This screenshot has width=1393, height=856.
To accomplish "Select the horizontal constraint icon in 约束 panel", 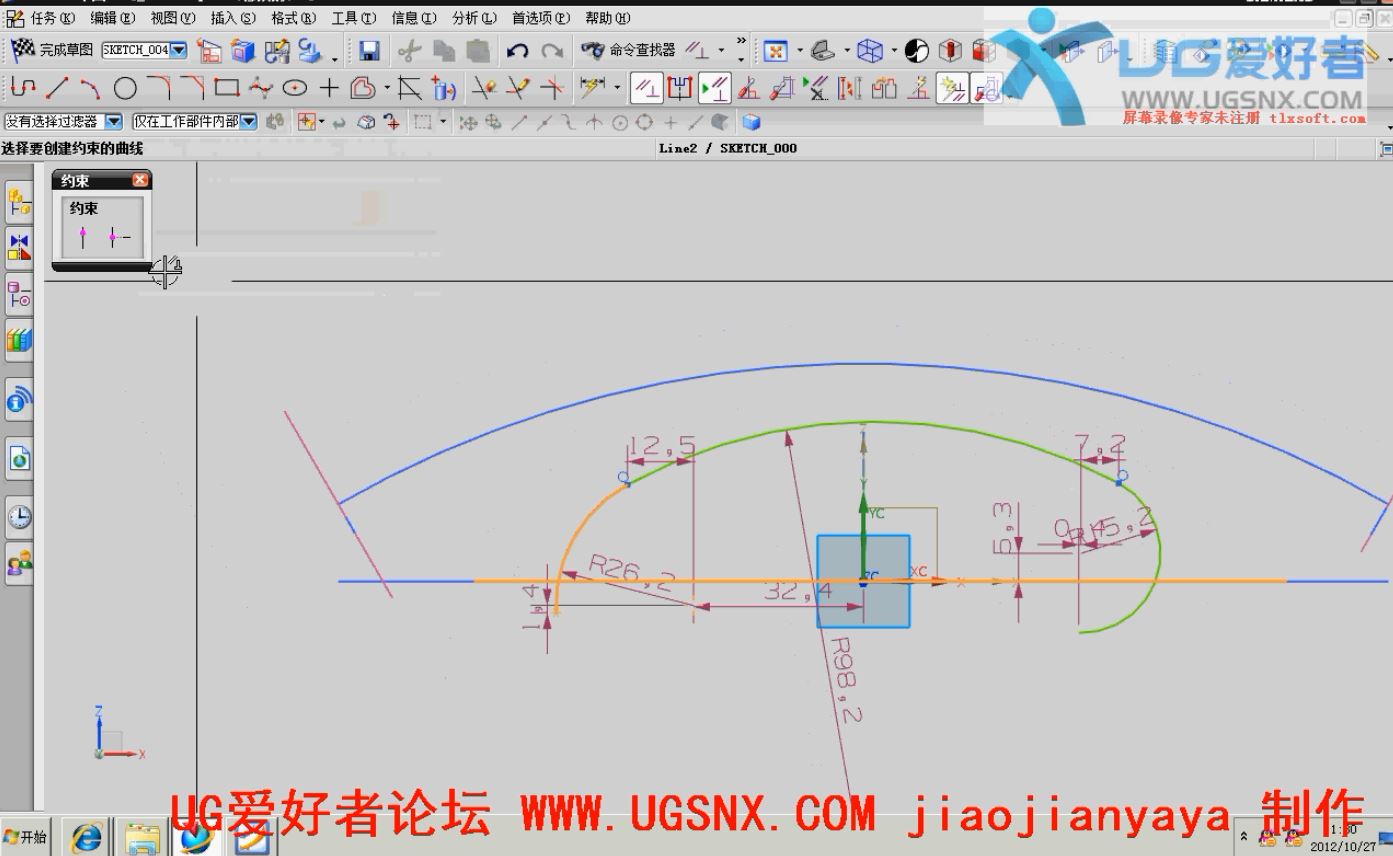I will pyautogui.click(x=118, y=238).
